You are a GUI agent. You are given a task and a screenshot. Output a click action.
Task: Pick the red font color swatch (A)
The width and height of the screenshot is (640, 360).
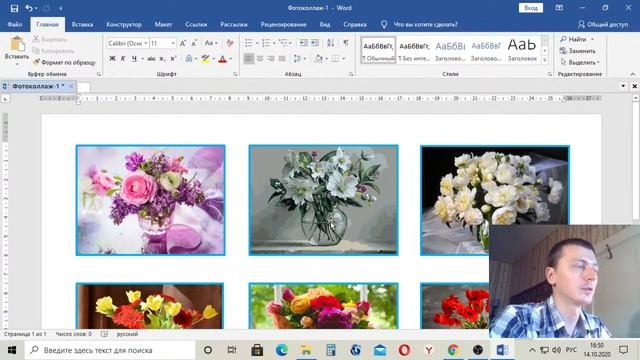coord(222,59)
